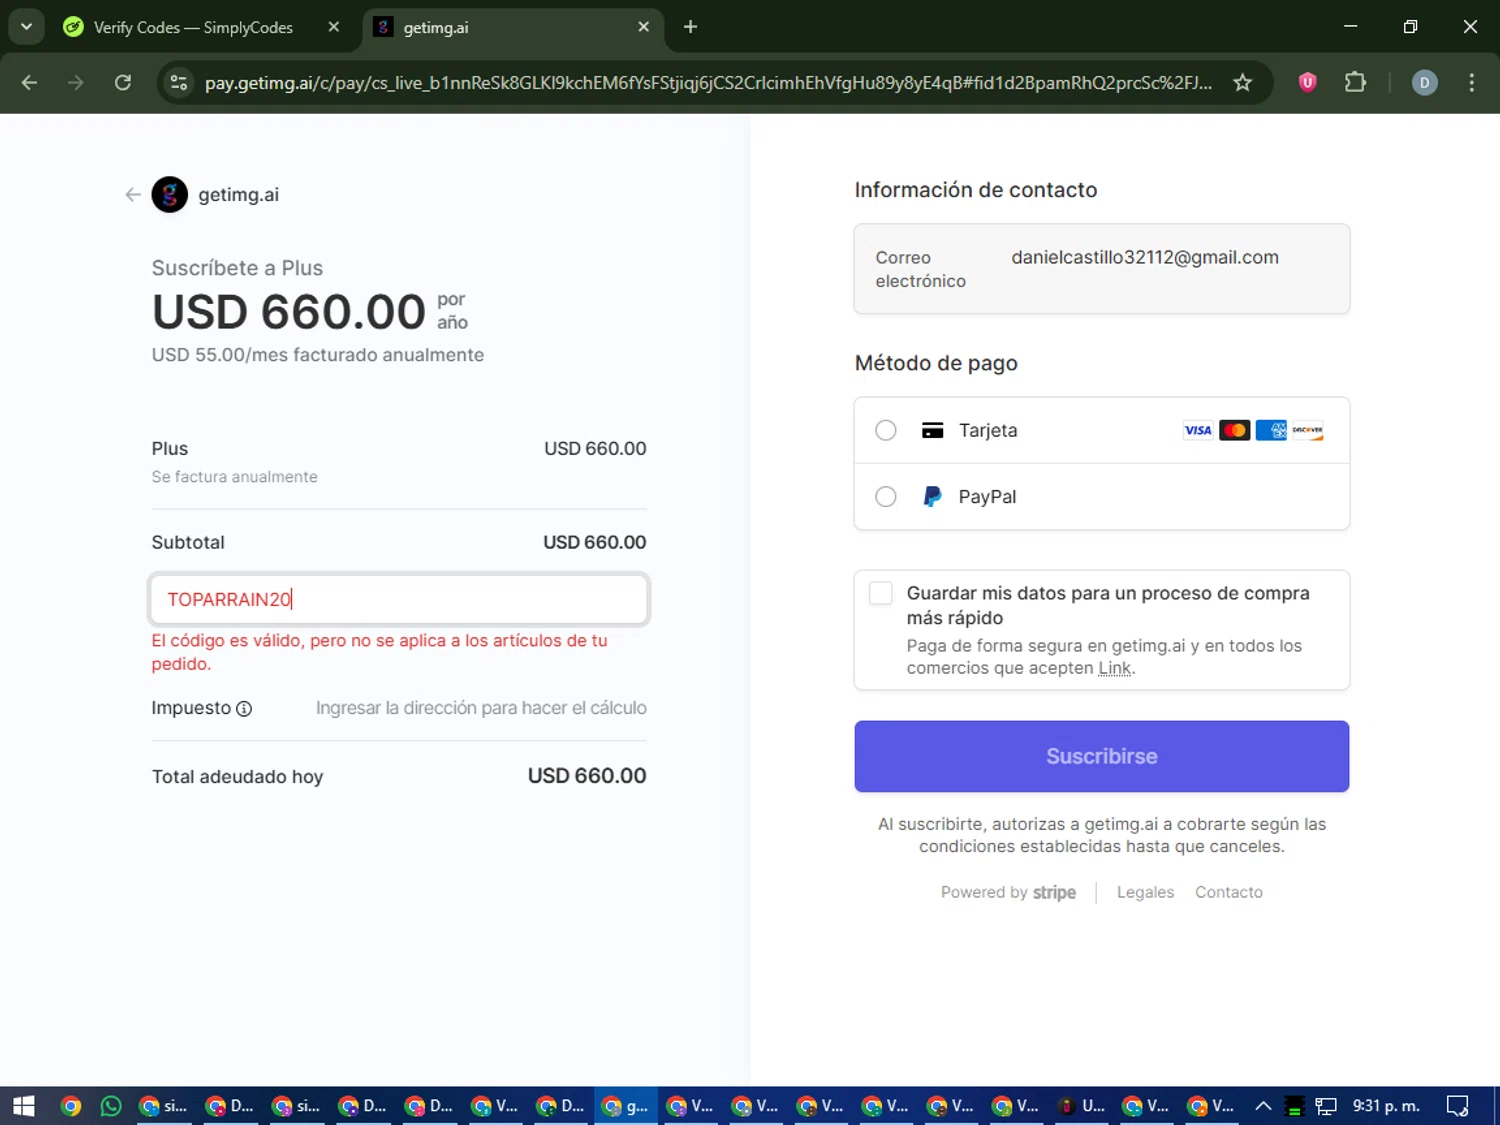Click the PayPal logo icon

click(932, 497)
